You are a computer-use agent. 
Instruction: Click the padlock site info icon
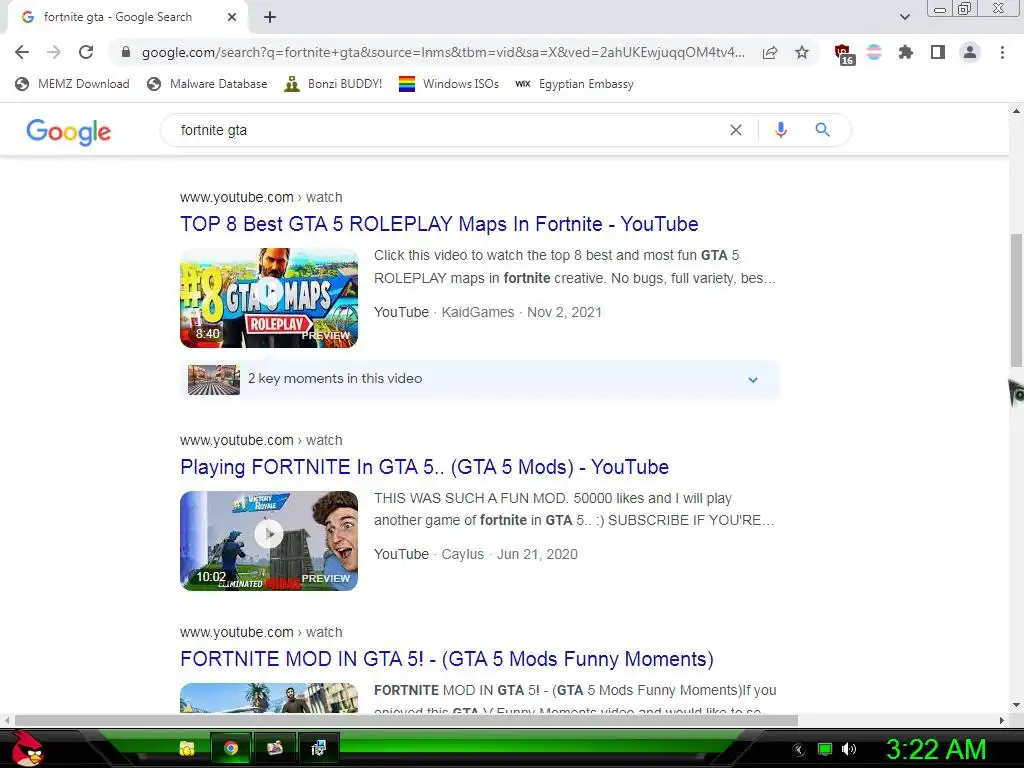pyautogui.click(x=126, y=52)
